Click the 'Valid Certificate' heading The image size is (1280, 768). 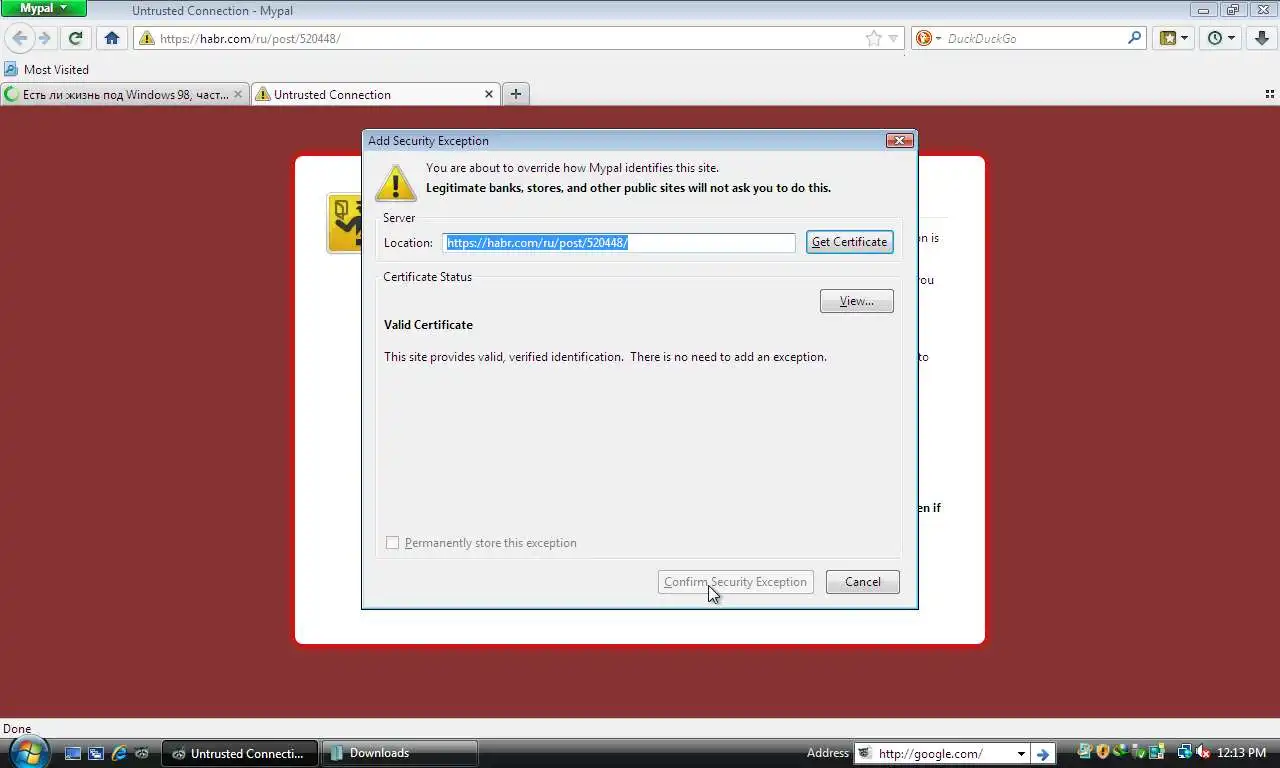click(x=428, y=325)
